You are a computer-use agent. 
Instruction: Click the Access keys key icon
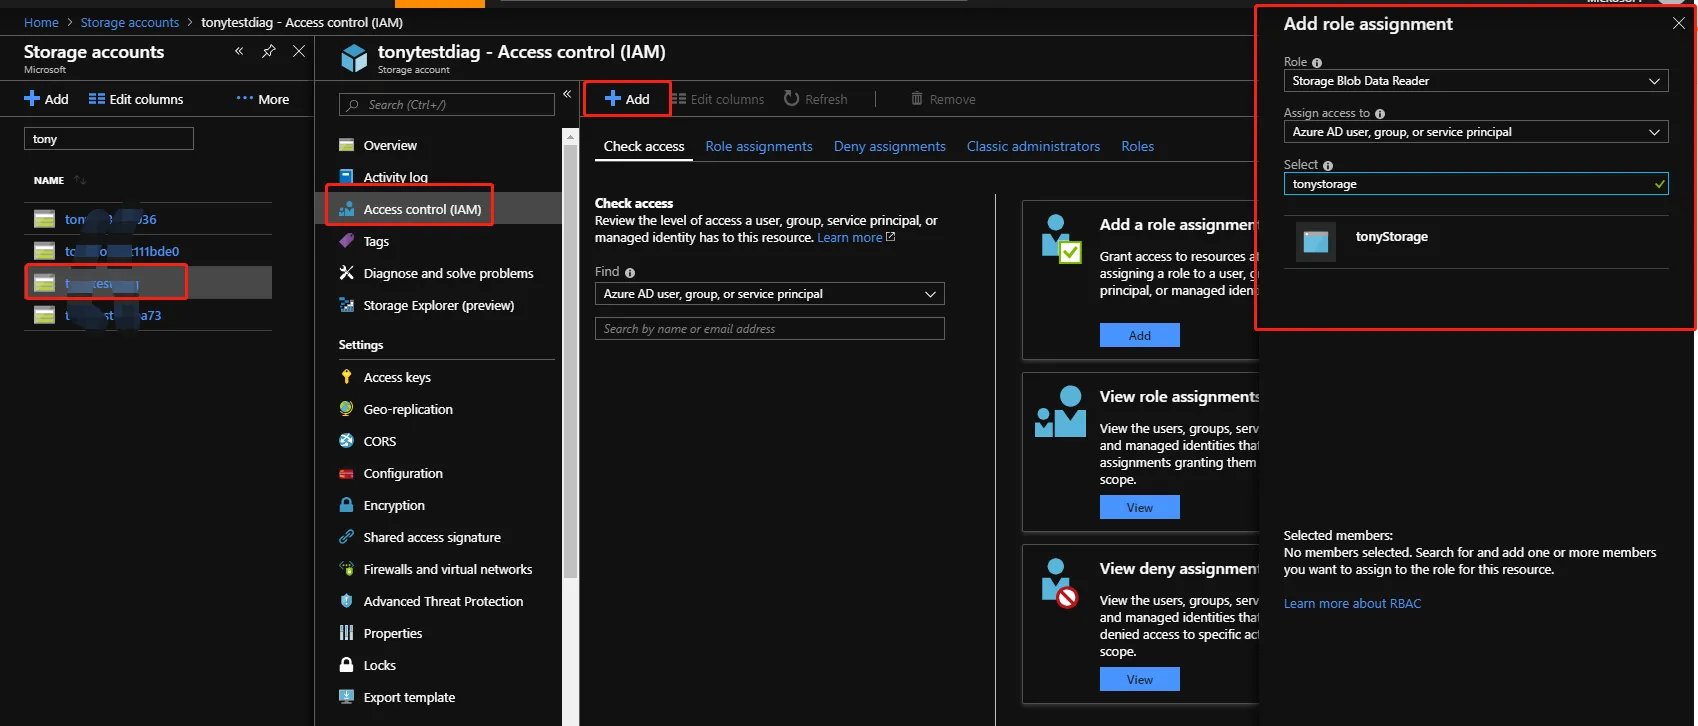coord(346,377)
